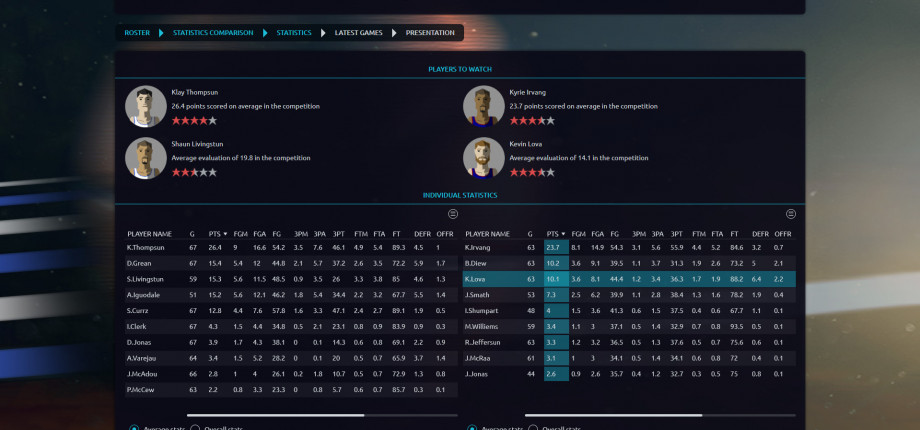The height and width of the screenshot is (430, 920).
Task: Select I.Clerk row in left table
Action: click(x=291, y=327)
